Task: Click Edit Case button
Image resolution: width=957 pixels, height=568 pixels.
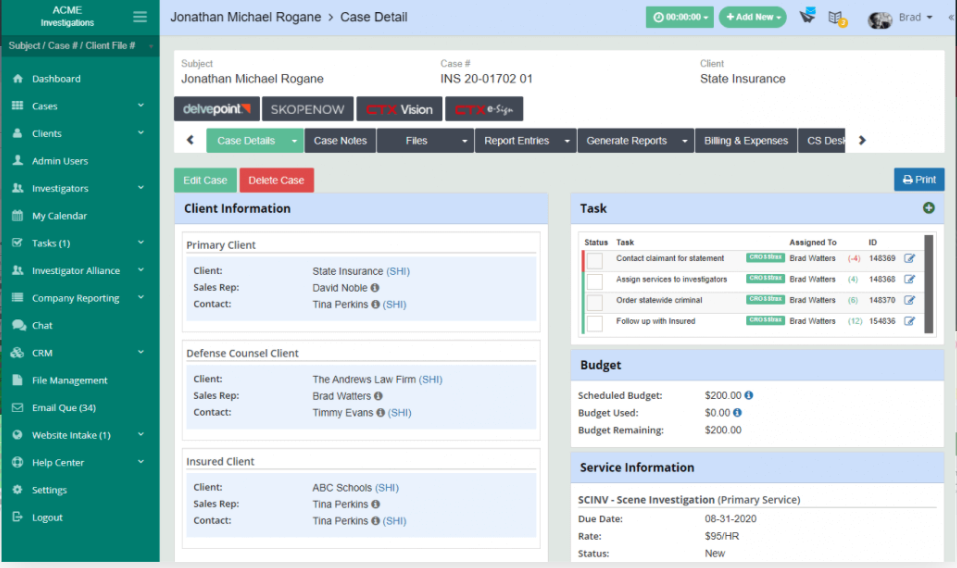Action: click(x=205, y=181)
